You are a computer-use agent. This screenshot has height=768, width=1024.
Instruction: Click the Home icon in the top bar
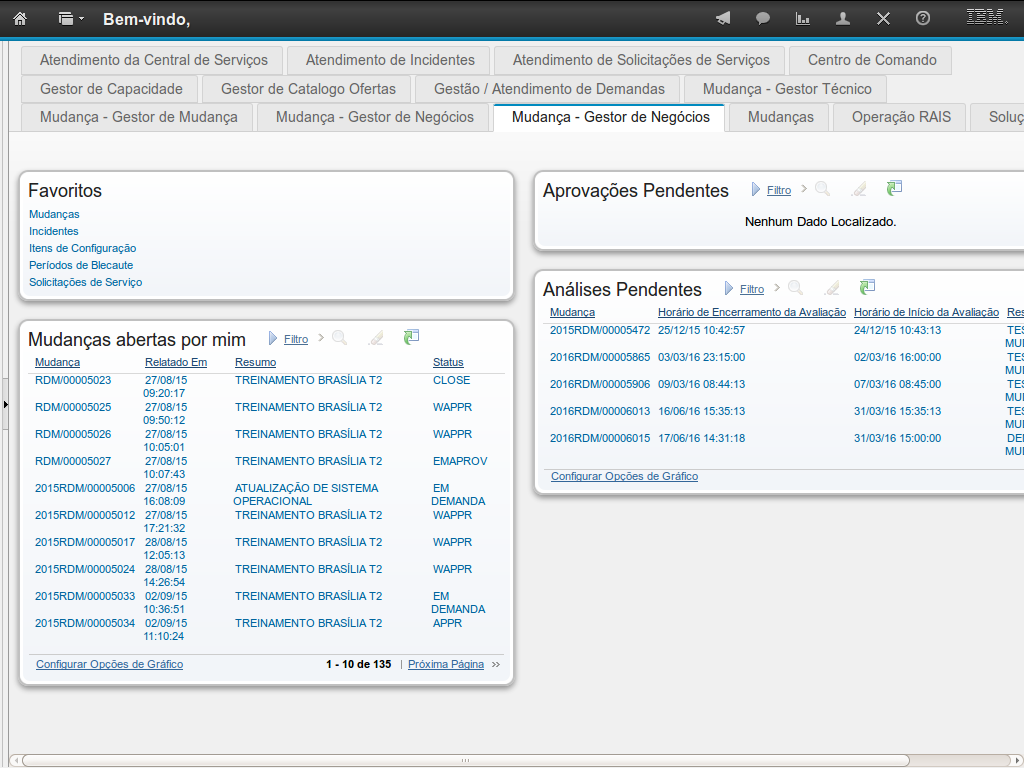coord(20,18)
